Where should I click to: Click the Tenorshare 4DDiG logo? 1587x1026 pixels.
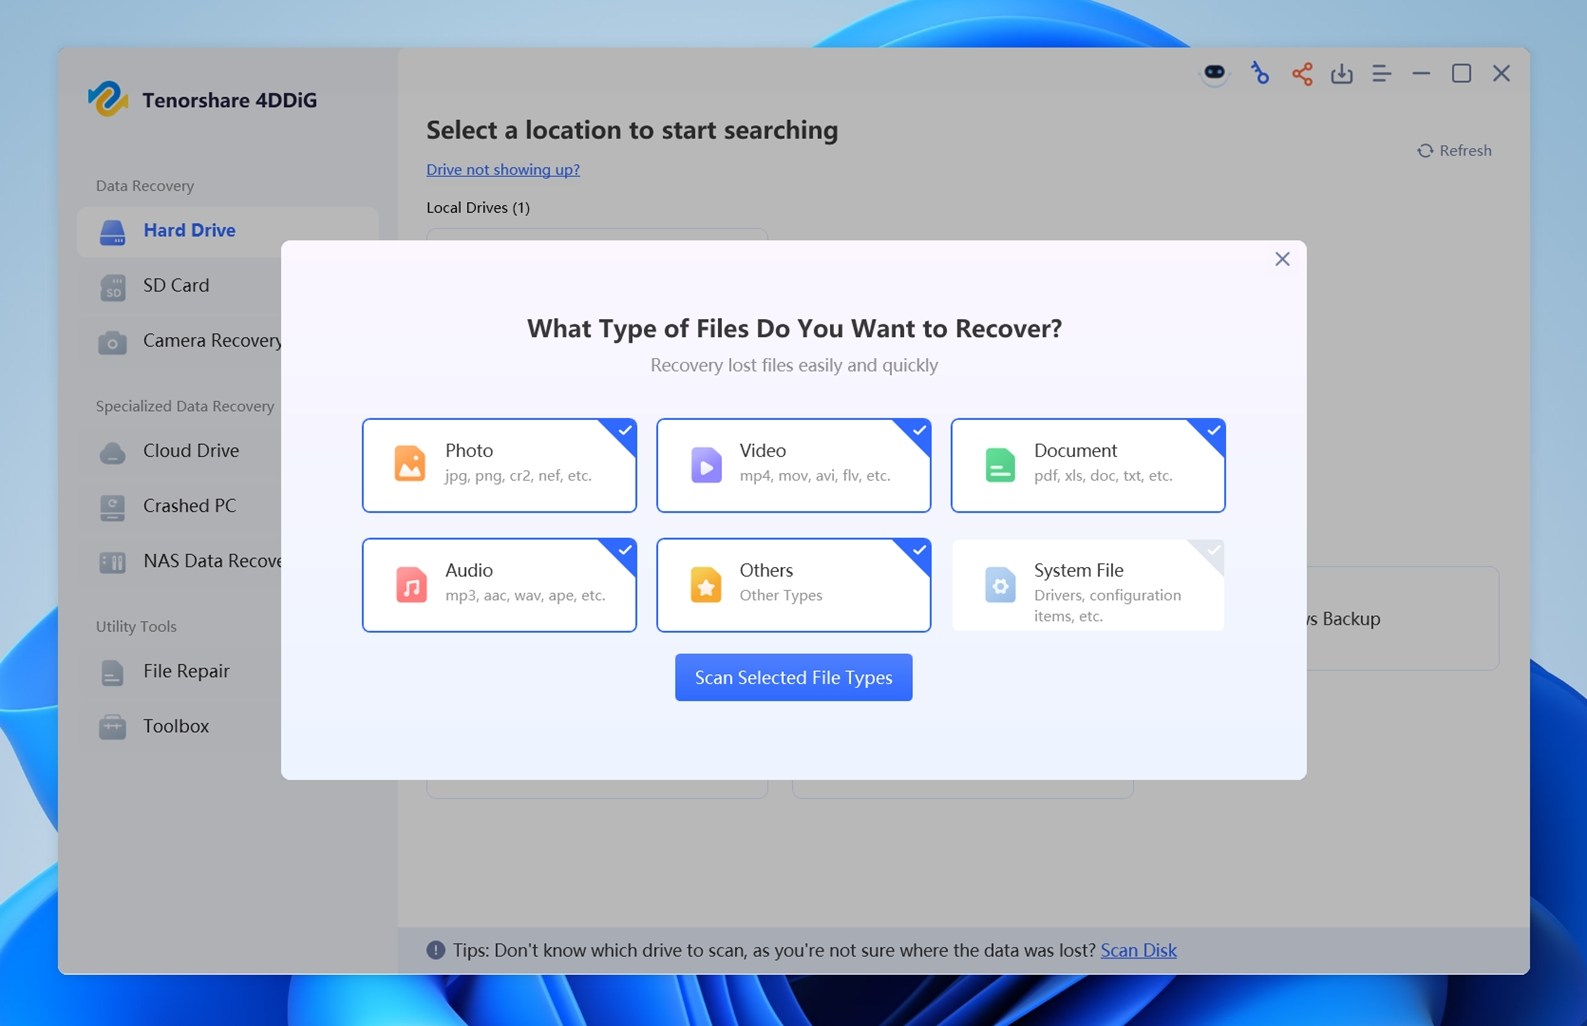107,99
